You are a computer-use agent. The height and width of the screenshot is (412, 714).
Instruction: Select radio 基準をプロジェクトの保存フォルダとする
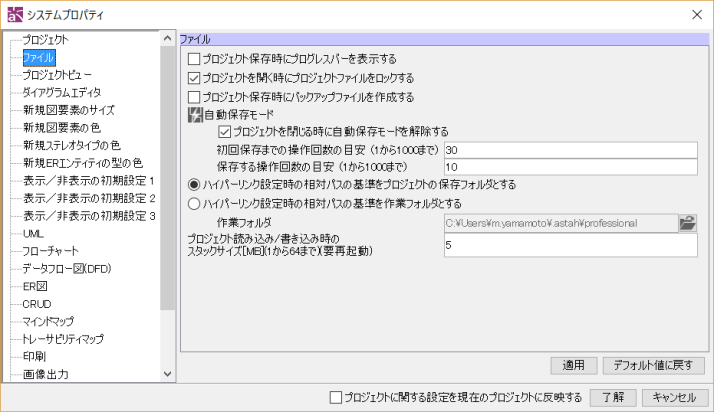194,184
